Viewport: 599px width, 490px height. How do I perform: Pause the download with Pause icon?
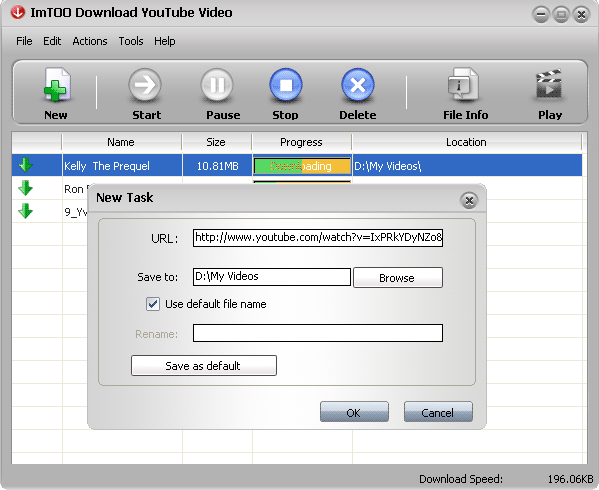tap(217, 85)
